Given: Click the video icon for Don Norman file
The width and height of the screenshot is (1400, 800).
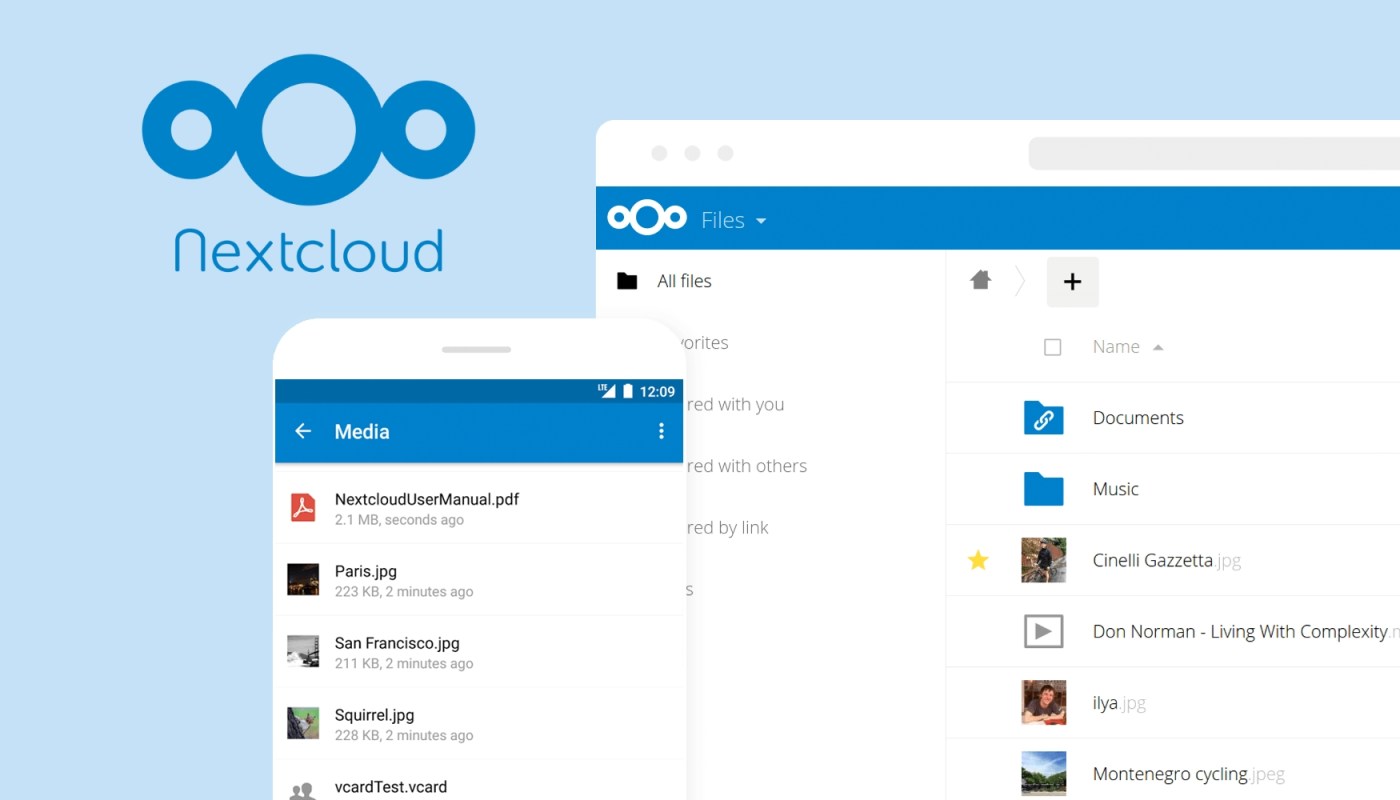Looking at the screenshot, I should (x=1043, y=632).
